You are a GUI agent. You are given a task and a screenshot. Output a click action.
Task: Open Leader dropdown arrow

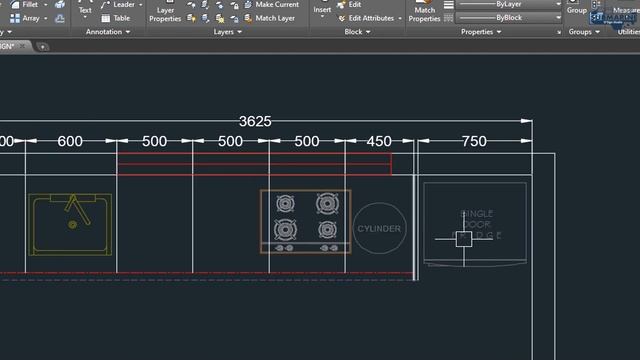[141, 4]
